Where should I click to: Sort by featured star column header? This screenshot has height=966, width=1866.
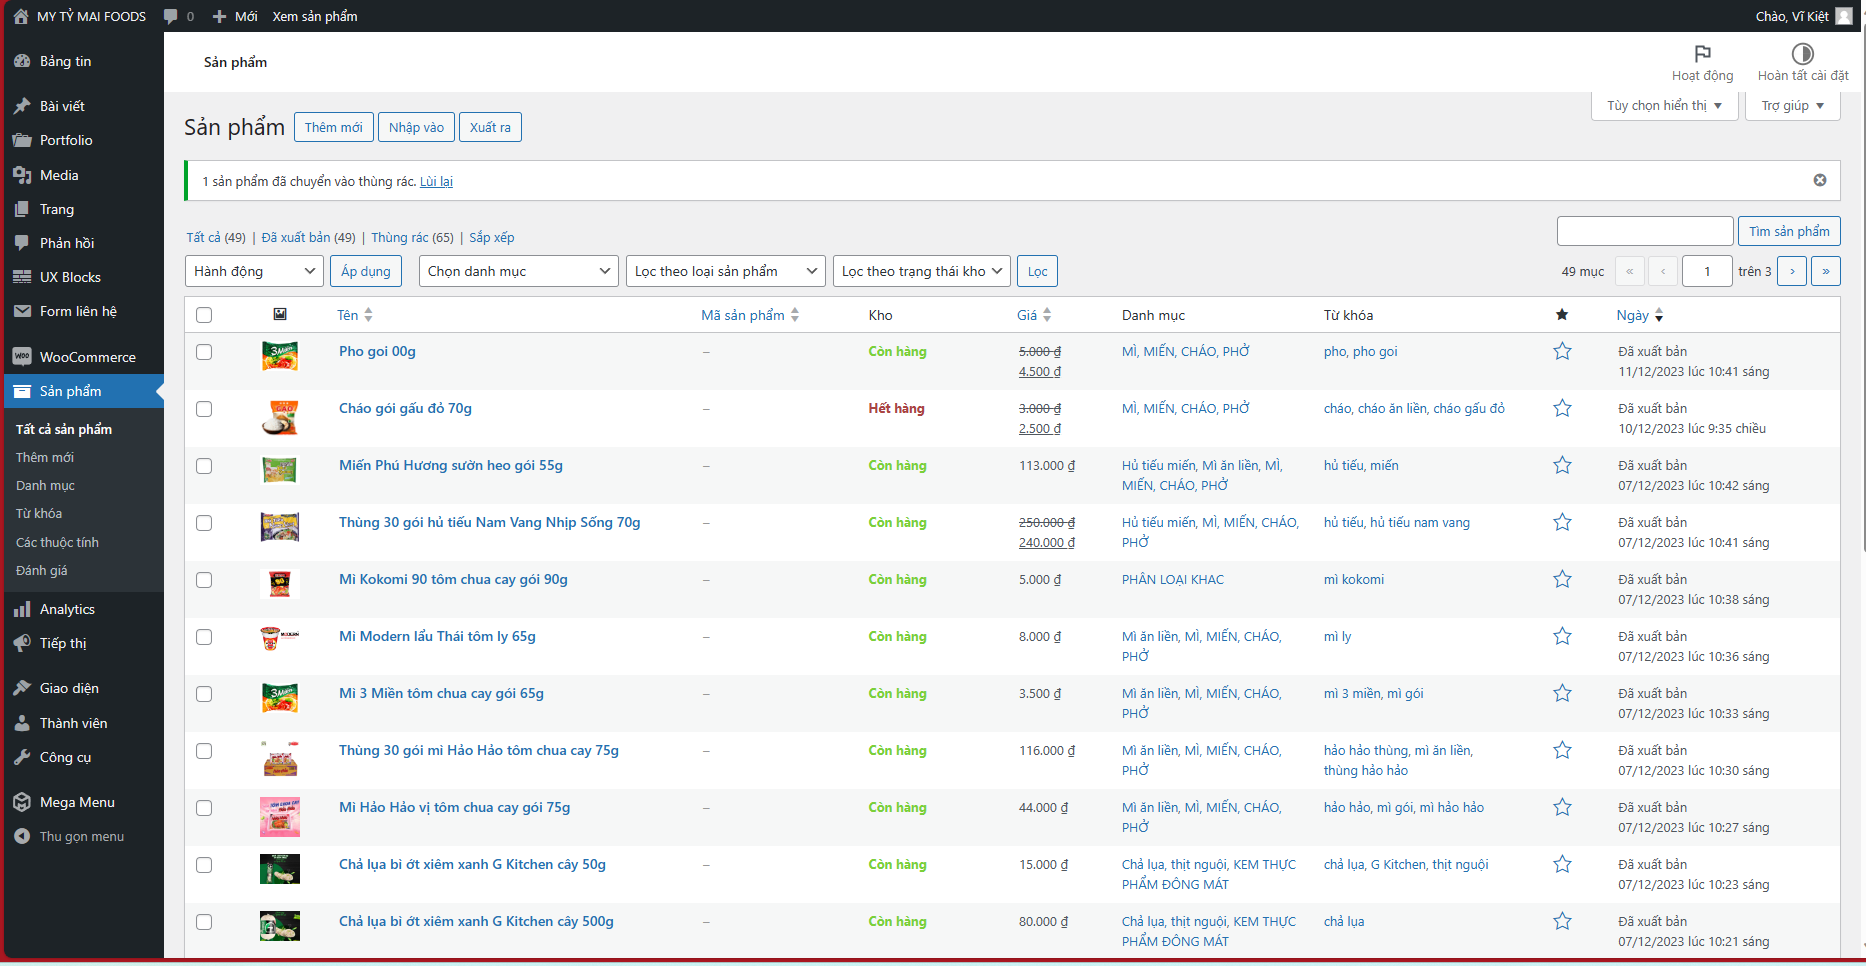click(1562, 315)
